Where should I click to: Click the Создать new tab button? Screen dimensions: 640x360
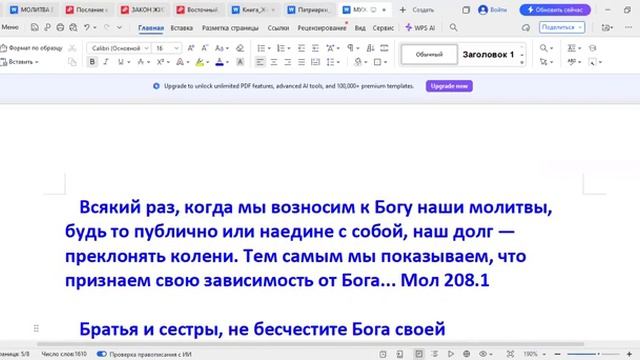click(x=417, y=10)
